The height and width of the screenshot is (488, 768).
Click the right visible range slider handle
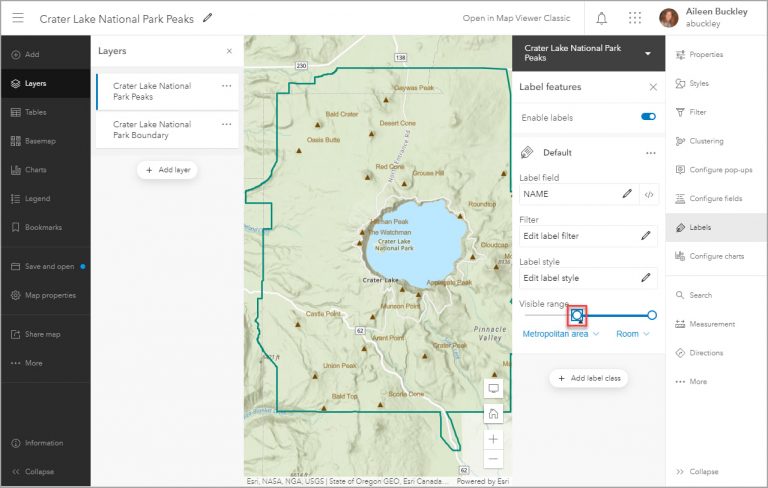click(651, 315)
